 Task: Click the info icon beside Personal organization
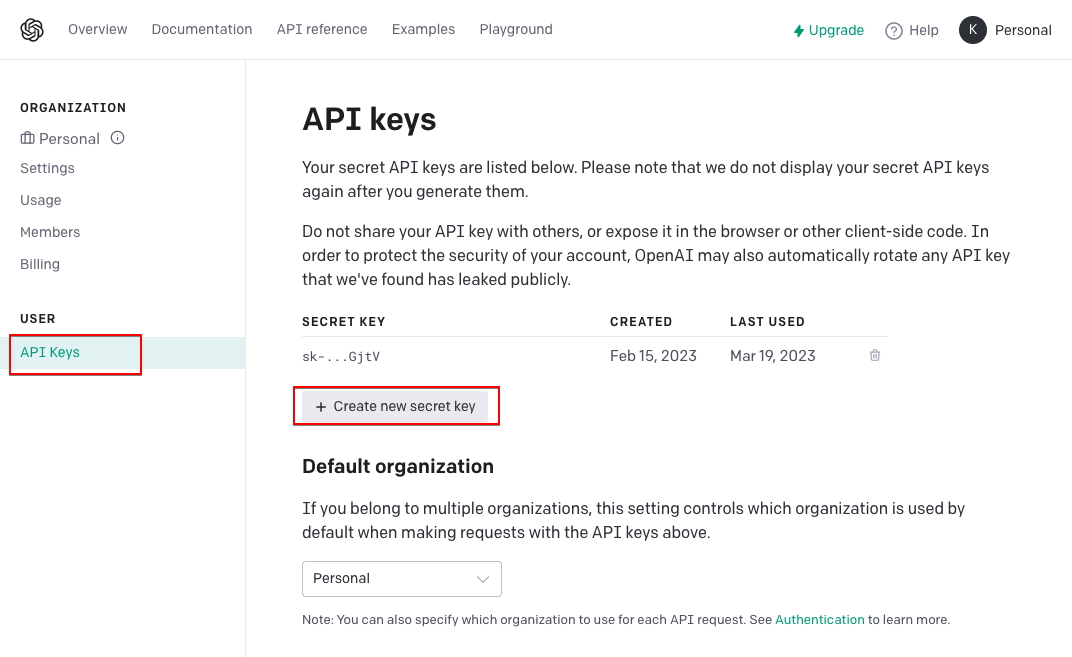point(118,138)
